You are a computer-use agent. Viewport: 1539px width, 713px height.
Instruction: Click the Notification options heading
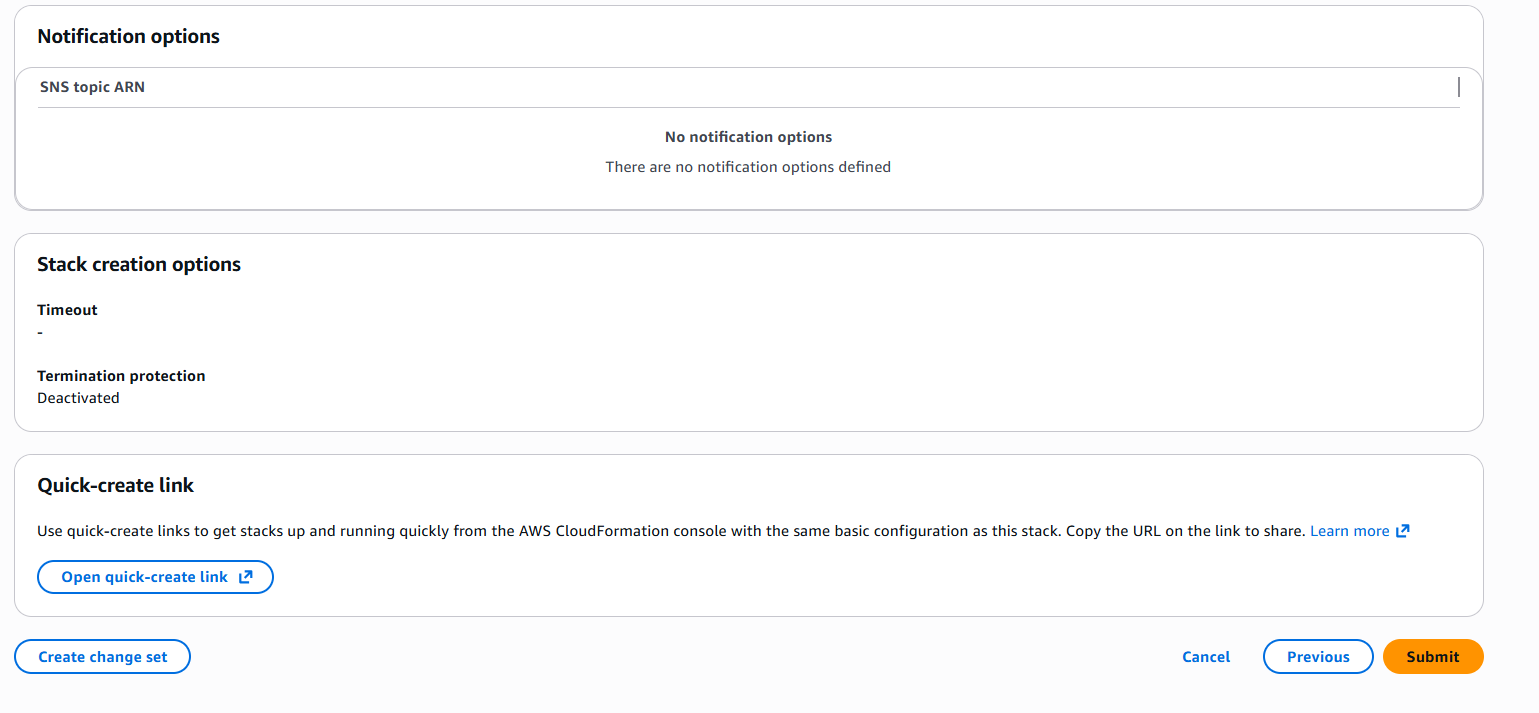pos(128,36)
